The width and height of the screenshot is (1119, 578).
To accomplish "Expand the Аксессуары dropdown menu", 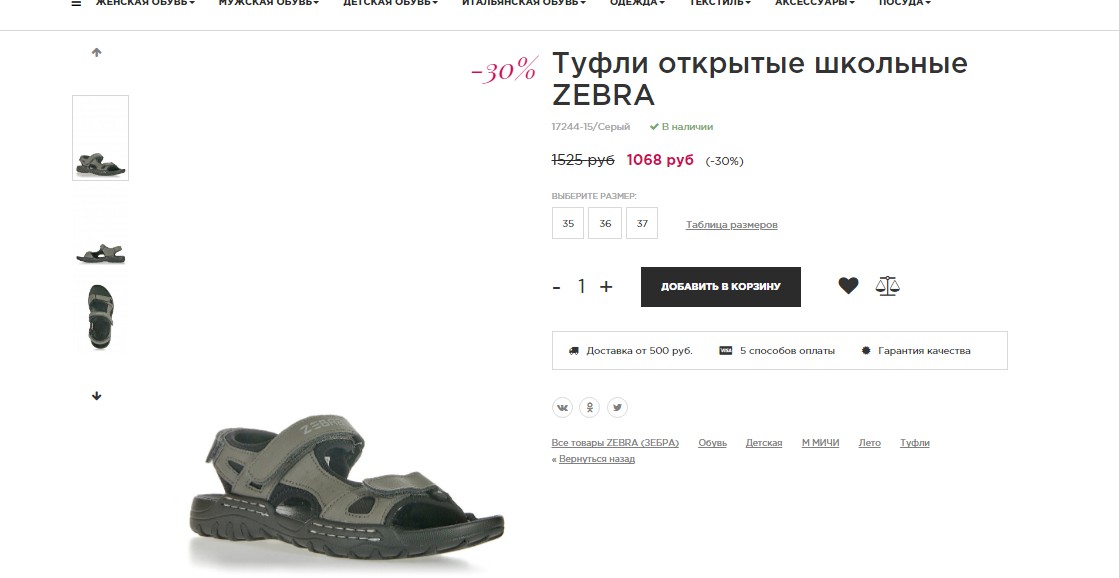I will click(x=814, y=3).
